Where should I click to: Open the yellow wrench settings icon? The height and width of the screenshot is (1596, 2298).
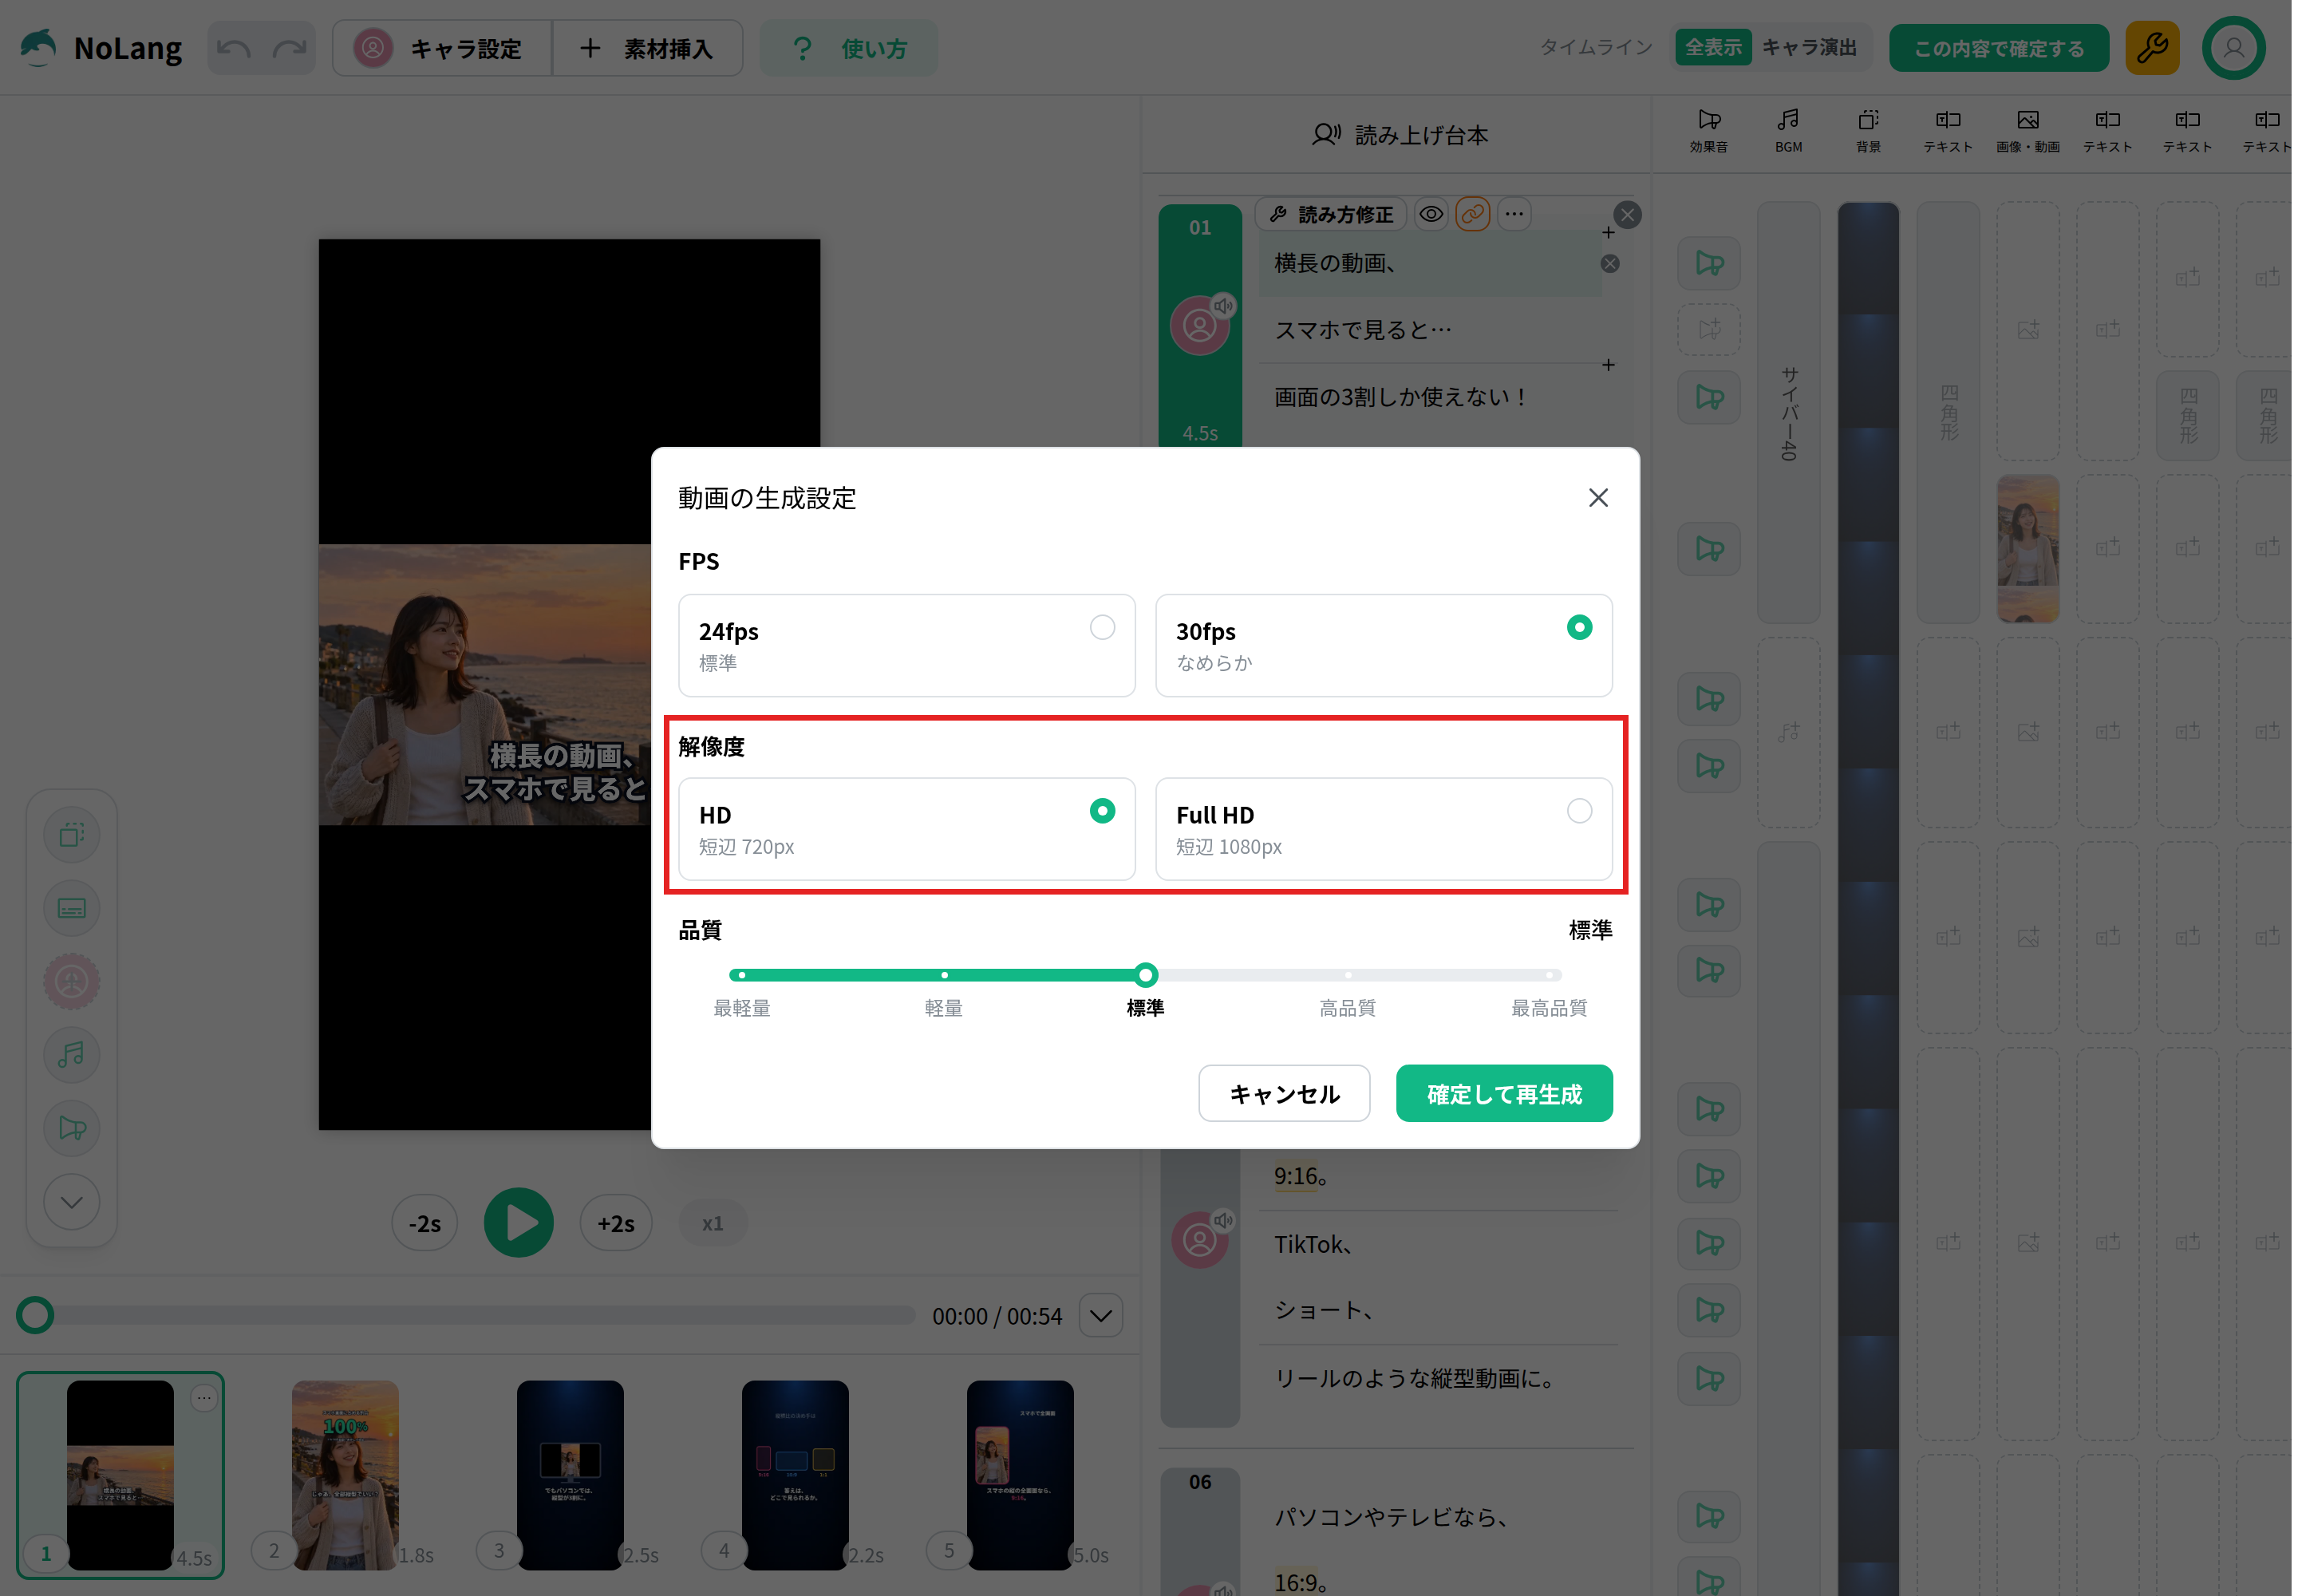pyautogui.click(x=2152, y=48)
